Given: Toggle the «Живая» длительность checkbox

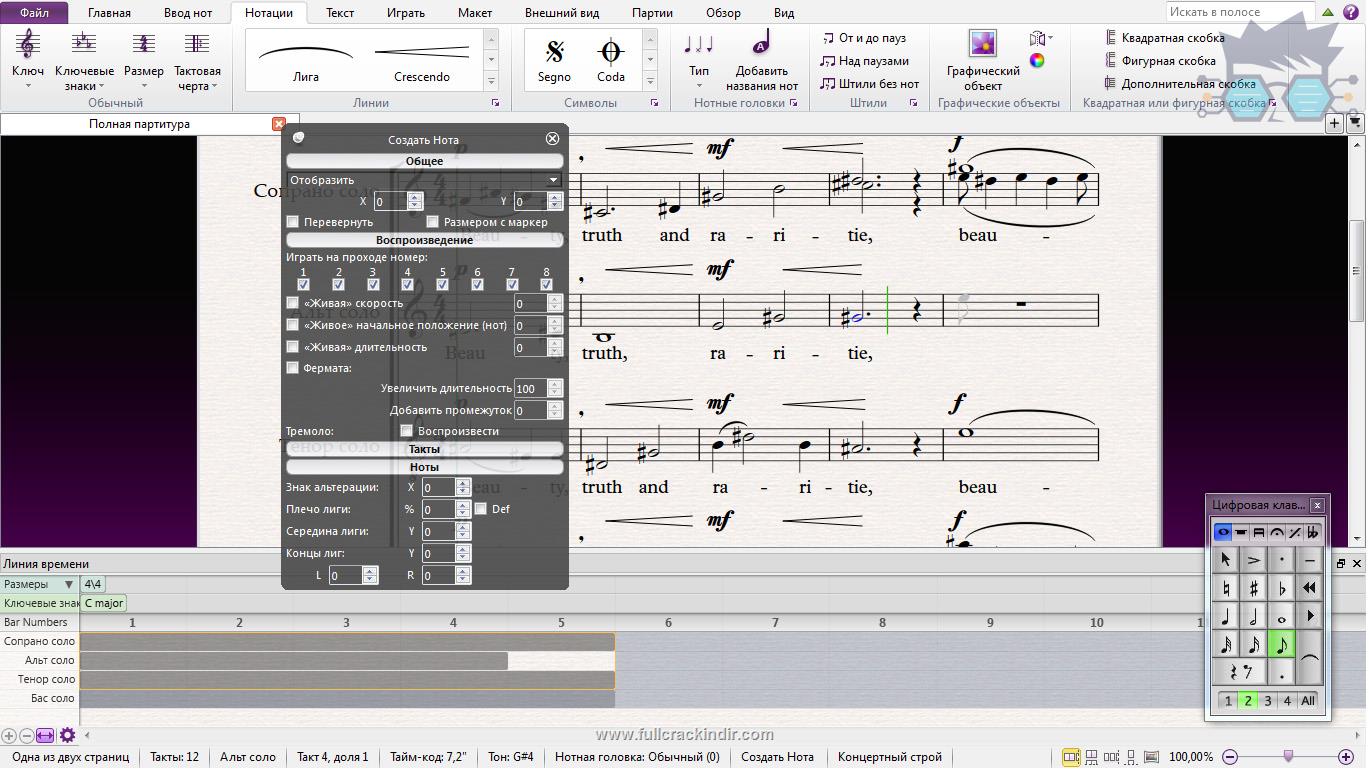Looking at the screenshot, I should click(x=293, y=347).
